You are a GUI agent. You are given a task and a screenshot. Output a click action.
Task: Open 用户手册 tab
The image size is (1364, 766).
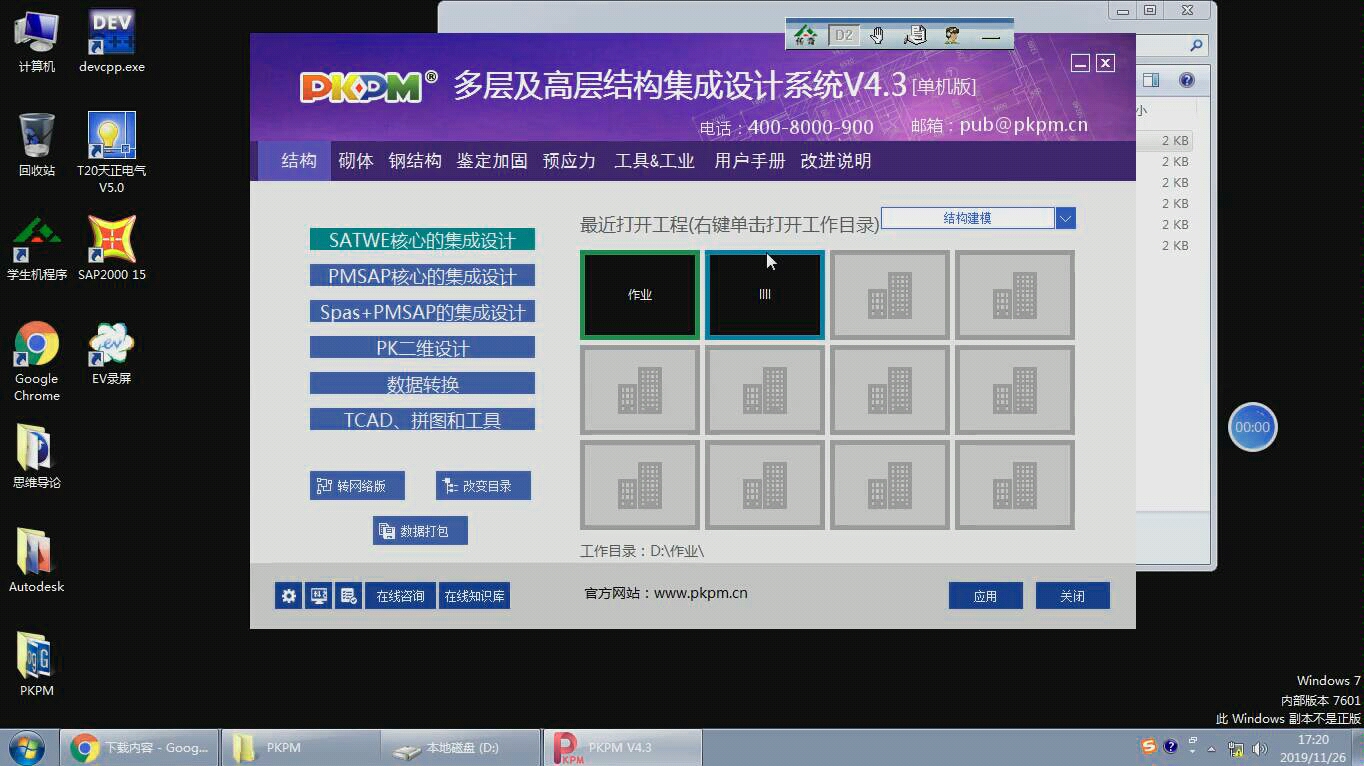(x=750, y=161)
